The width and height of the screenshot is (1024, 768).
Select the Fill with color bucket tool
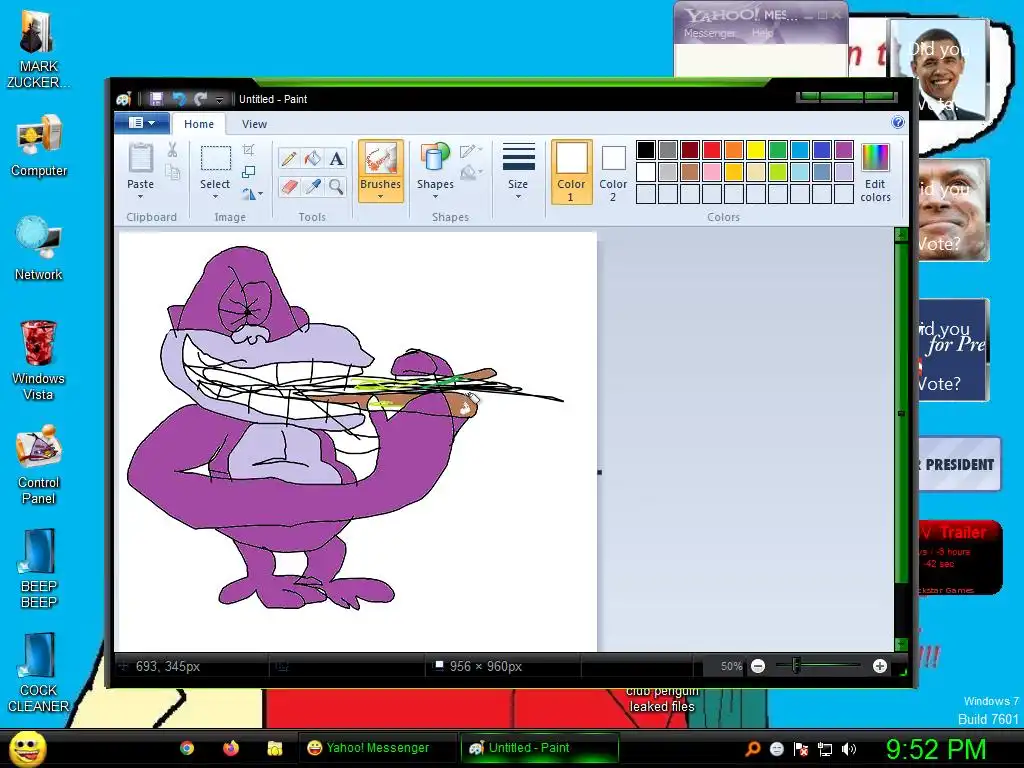[313, 159]
